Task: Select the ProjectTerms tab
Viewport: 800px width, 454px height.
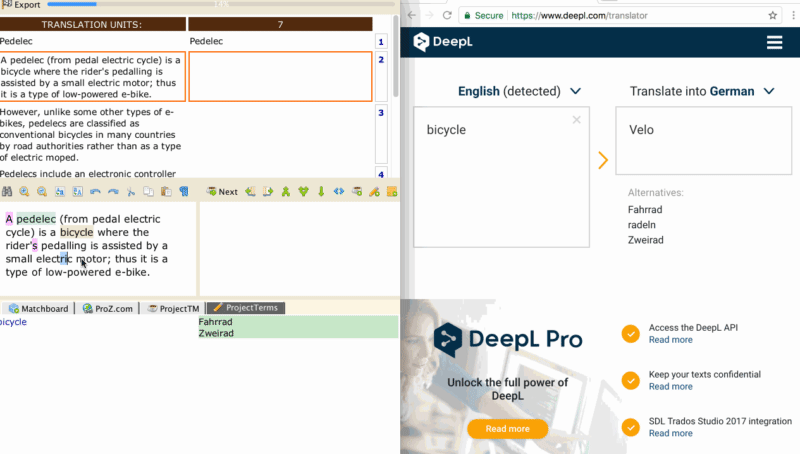Action: (x=246, y=308)
